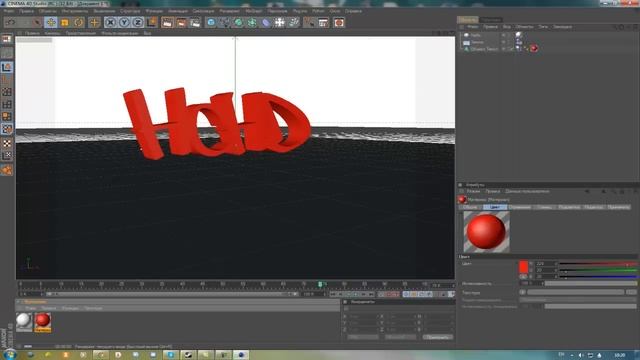
Task: Open the viewport Камеры menu
Action: point(52,33)
